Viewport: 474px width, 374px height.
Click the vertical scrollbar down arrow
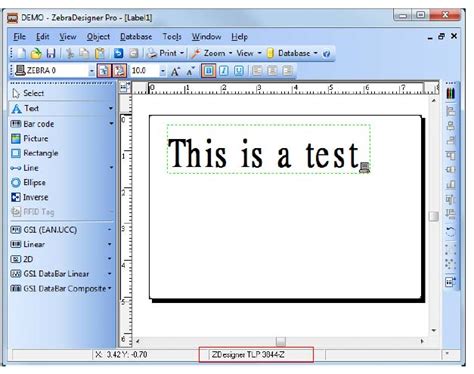click(433, 330)
